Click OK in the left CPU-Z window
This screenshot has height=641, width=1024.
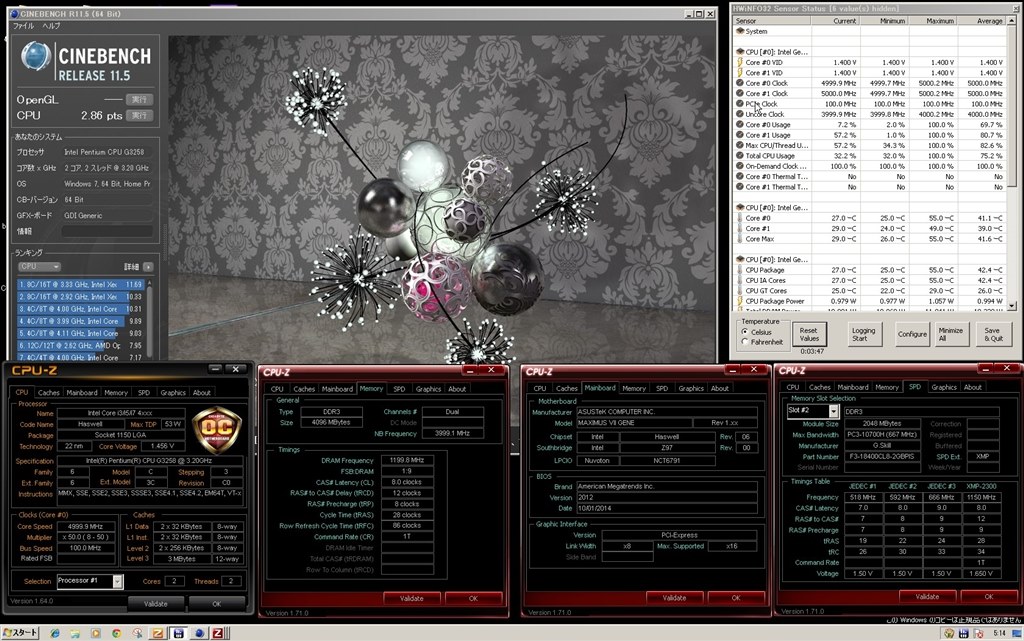coord(217,604)
